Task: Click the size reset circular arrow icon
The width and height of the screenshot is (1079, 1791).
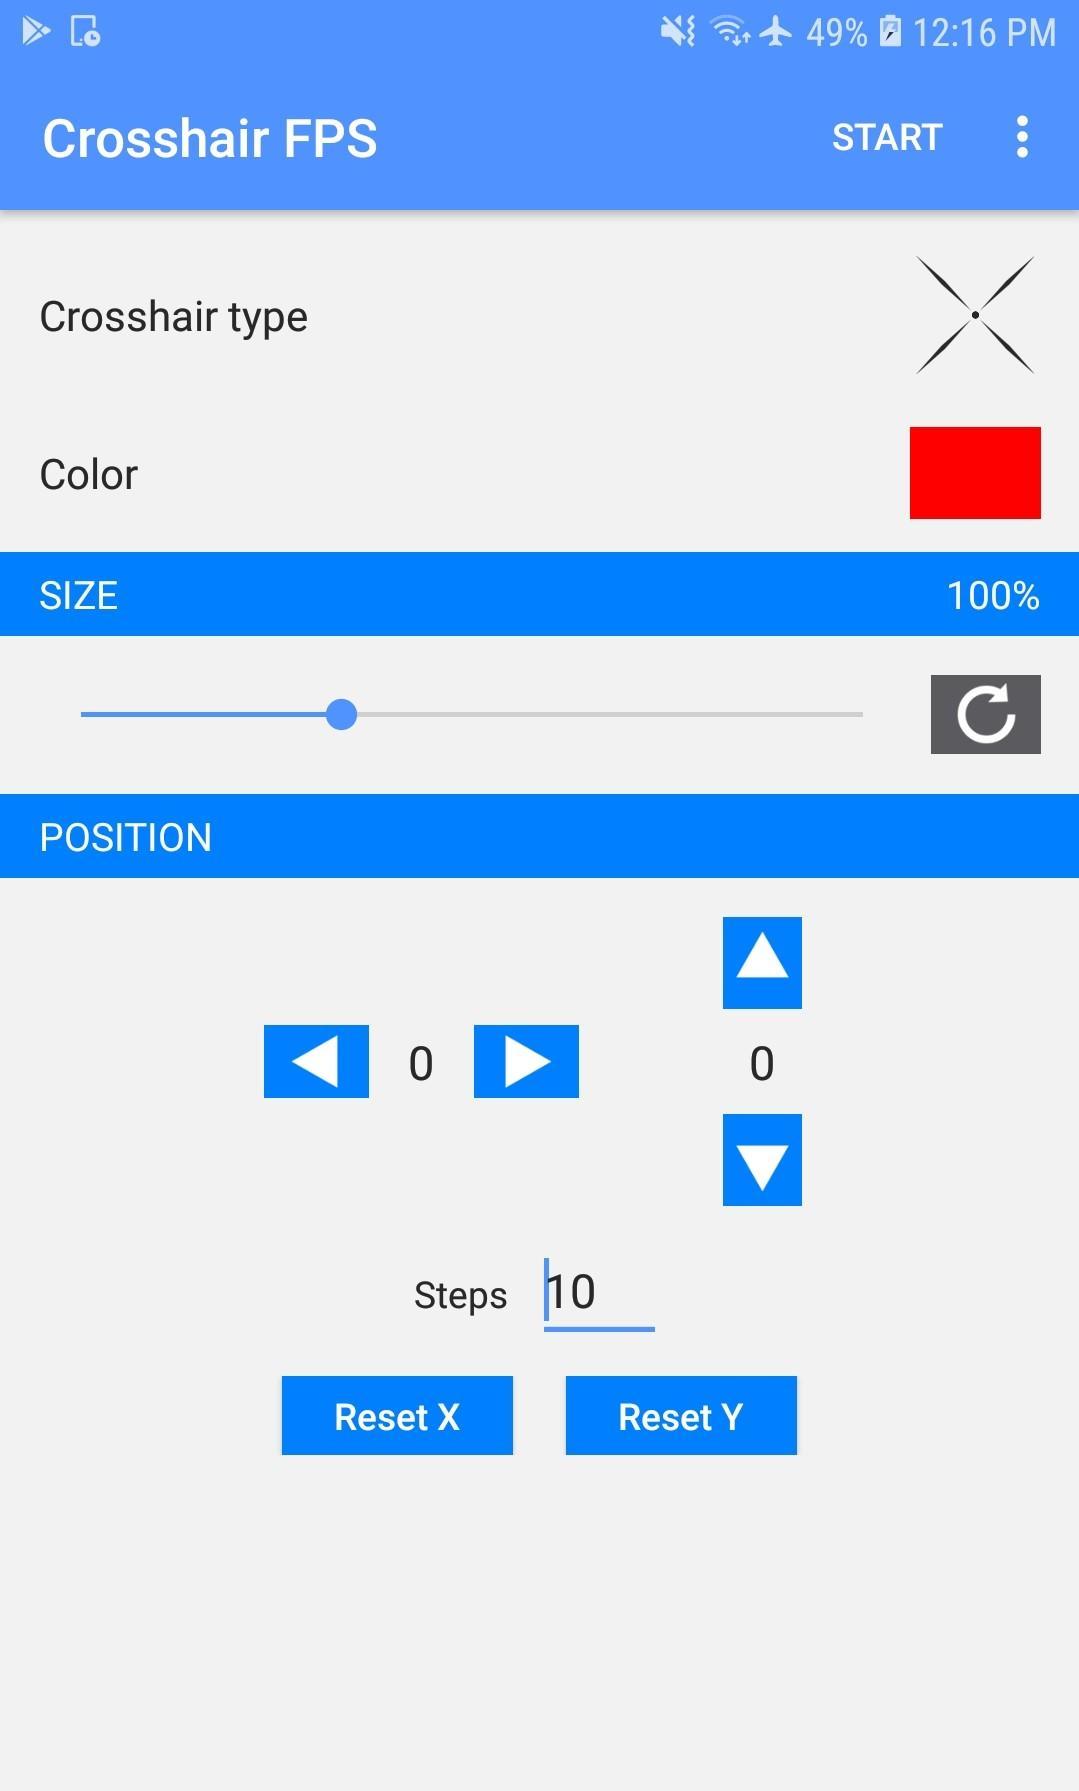Action: (985, 714)
